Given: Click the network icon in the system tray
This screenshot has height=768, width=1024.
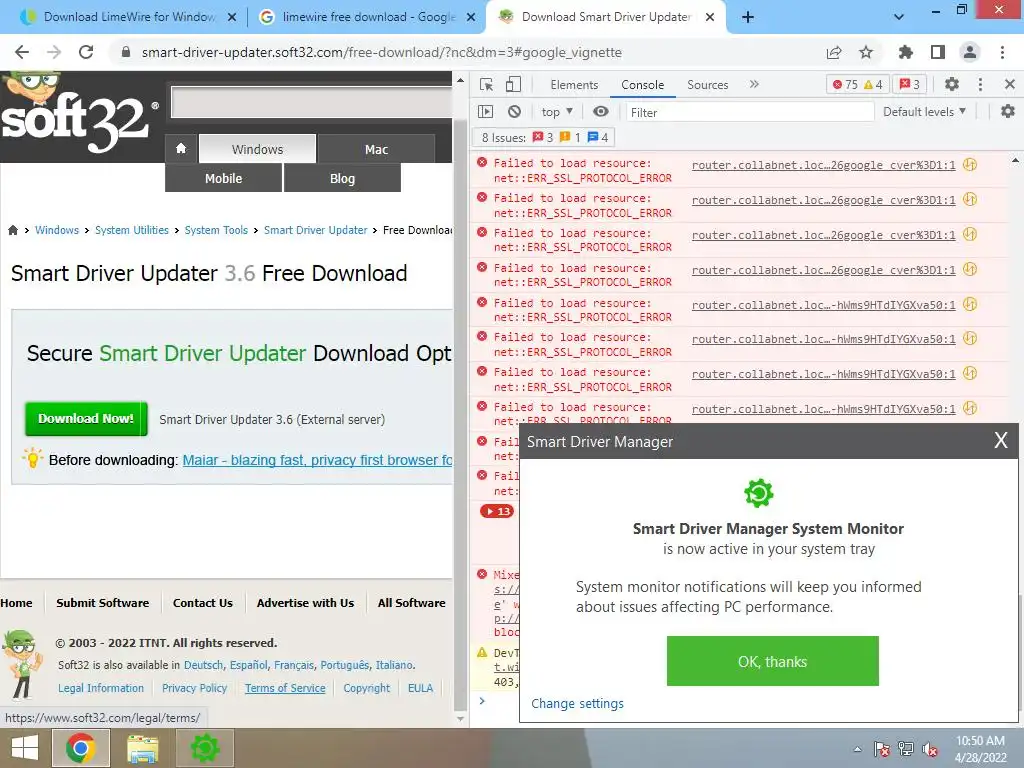Looking at the screenshot, I should coord(906,750).
